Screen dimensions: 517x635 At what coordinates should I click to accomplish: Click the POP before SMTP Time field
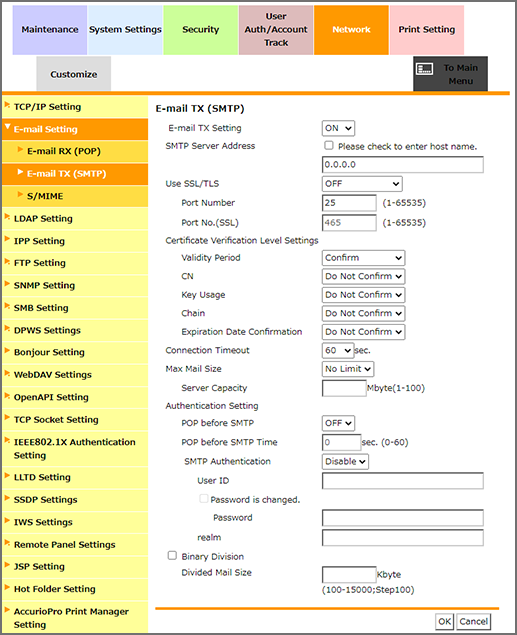point(341,443)
